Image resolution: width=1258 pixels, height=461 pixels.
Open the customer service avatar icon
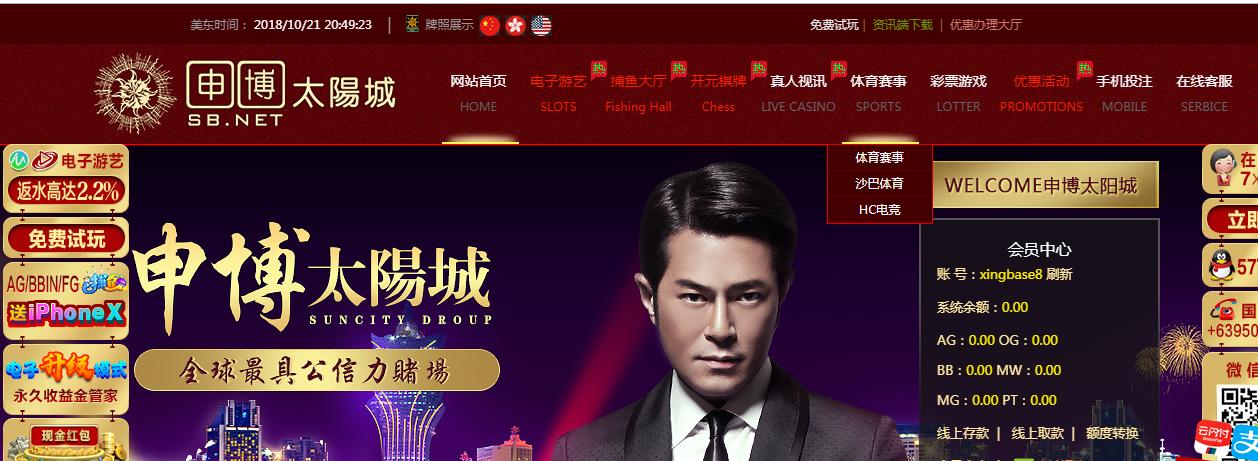tap(1222, 168)
